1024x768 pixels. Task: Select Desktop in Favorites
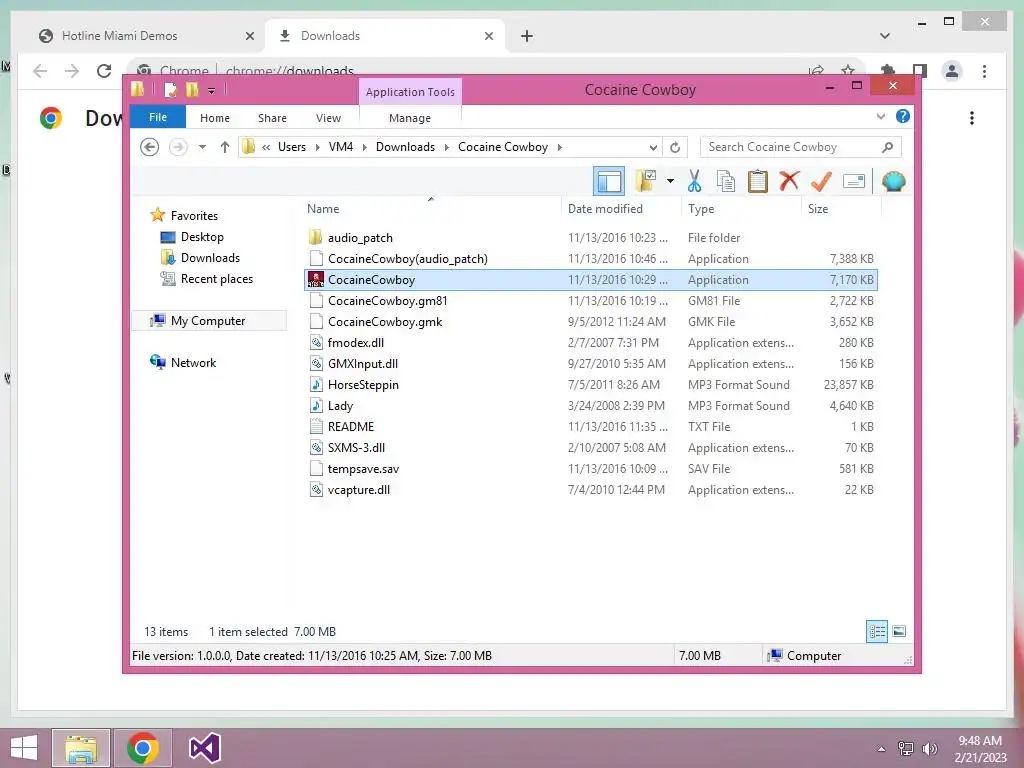[202, 237]
